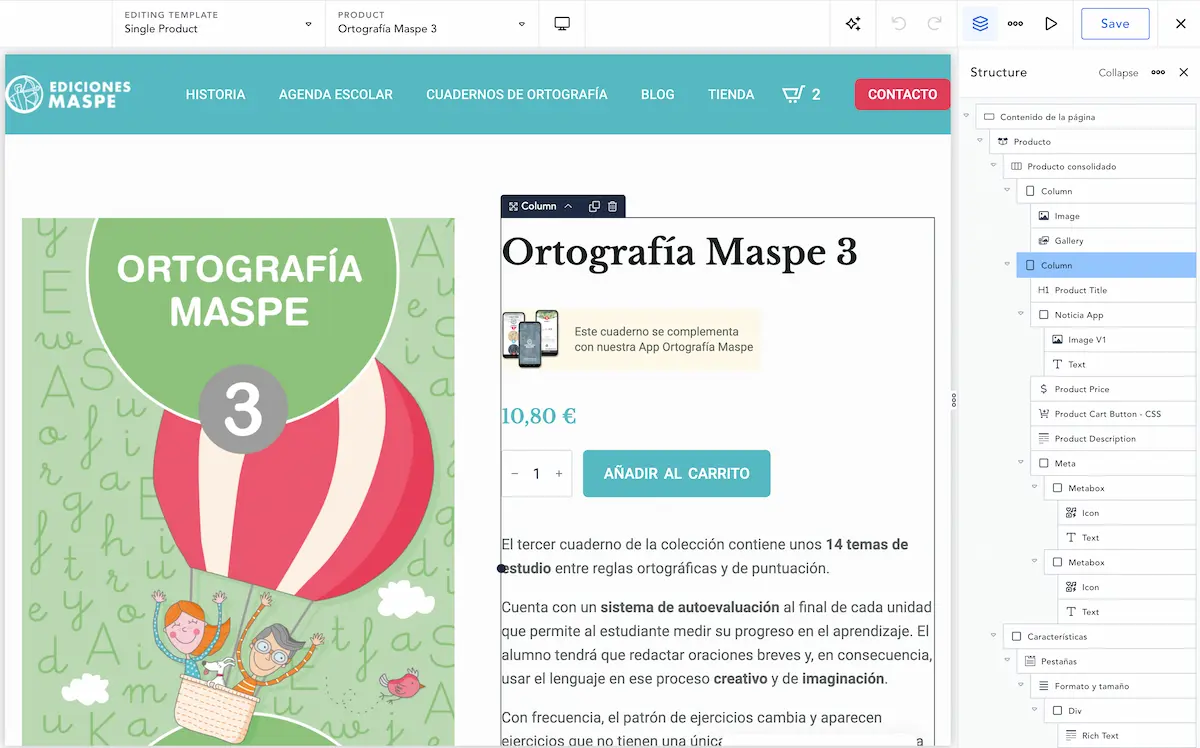Toggle the Structure layers panel icon
1200x748 pixels.
[980, 24]
